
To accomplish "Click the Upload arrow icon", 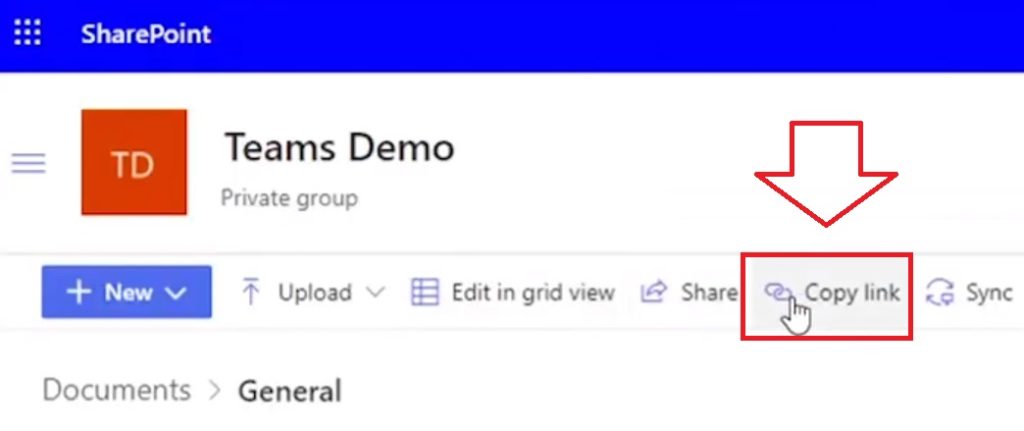I will tap(250, 291).
